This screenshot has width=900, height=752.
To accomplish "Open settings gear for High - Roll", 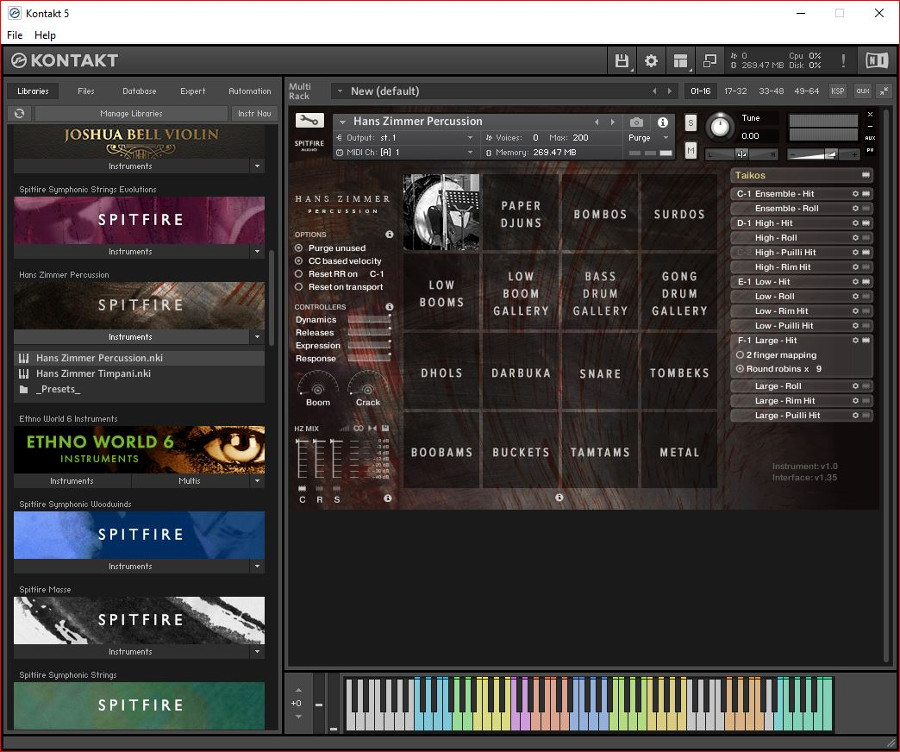I will 855,238.
